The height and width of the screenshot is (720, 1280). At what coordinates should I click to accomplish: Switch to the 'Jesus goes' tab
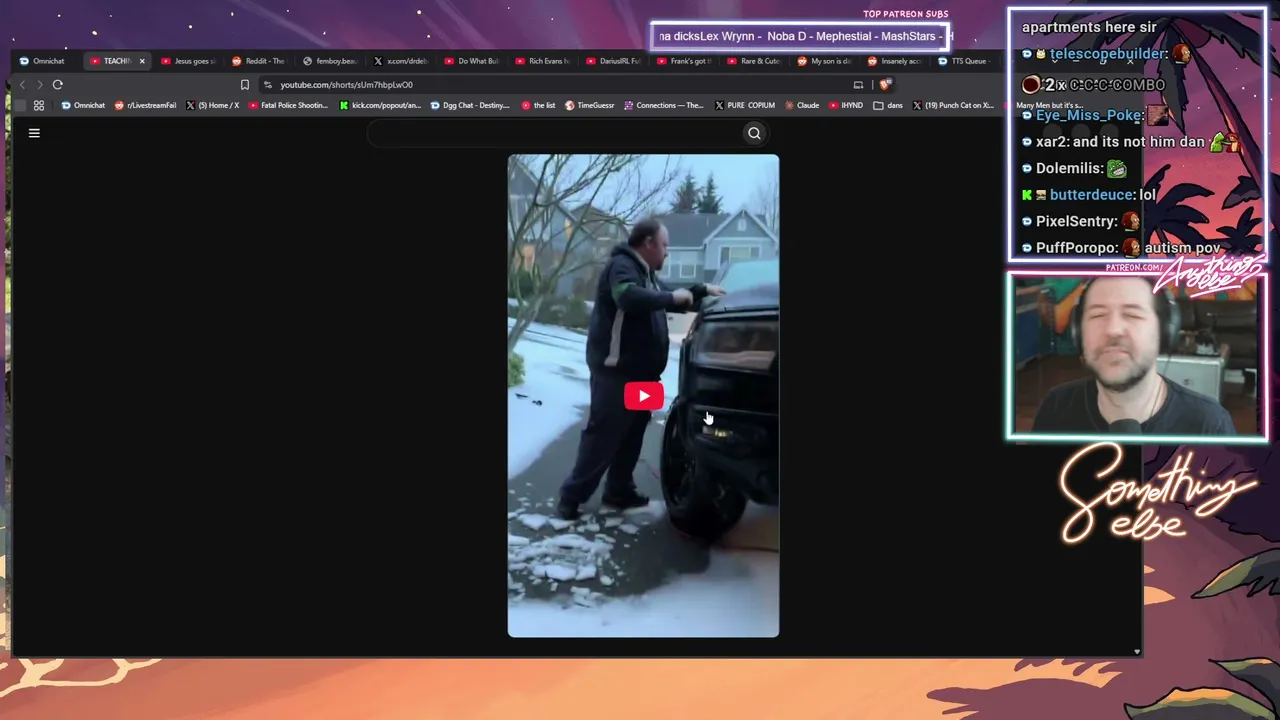click(x=188, y=61)
